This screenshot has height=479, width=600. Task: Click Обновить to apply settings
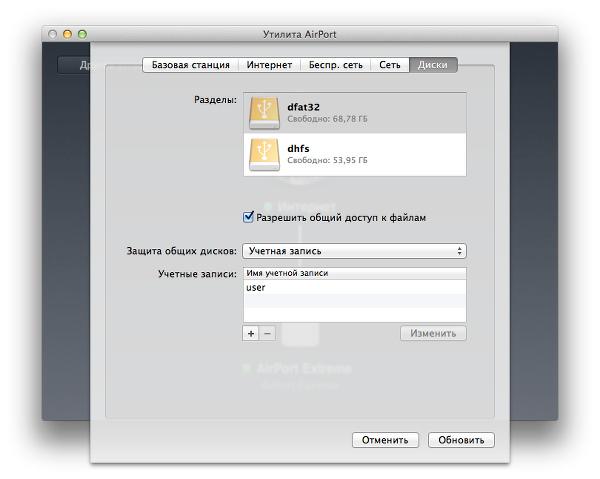point(461,440)
